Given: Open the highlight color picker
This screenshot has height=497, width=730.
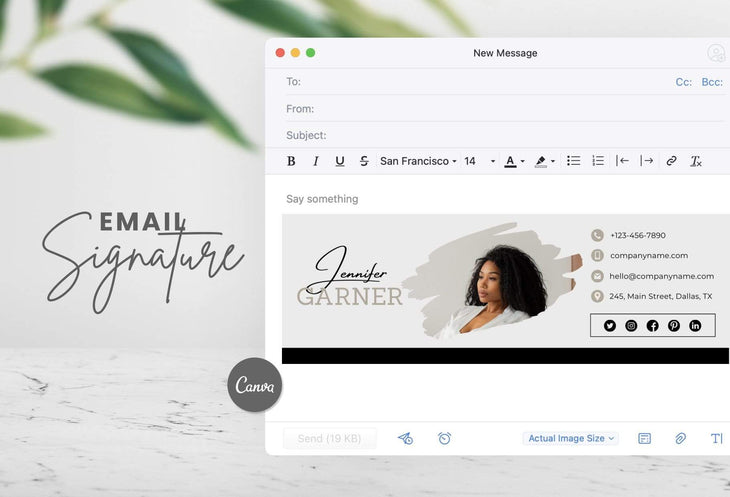Looking at the screenshot, I should (x=544, y=161).
